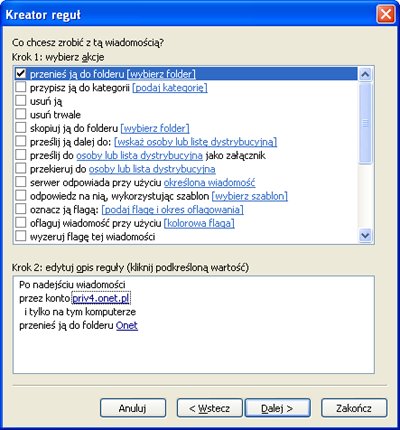Click the action list scroll-up arrow
This screenshot has width=400, height=430.
tap(365, 74)
